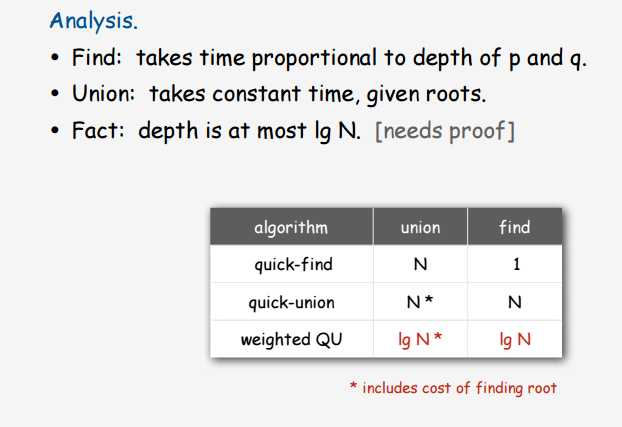Click the red 'lg N' find cell
Image resolution: width=622 pixels, height=427 pixels.
coord(515,340)
